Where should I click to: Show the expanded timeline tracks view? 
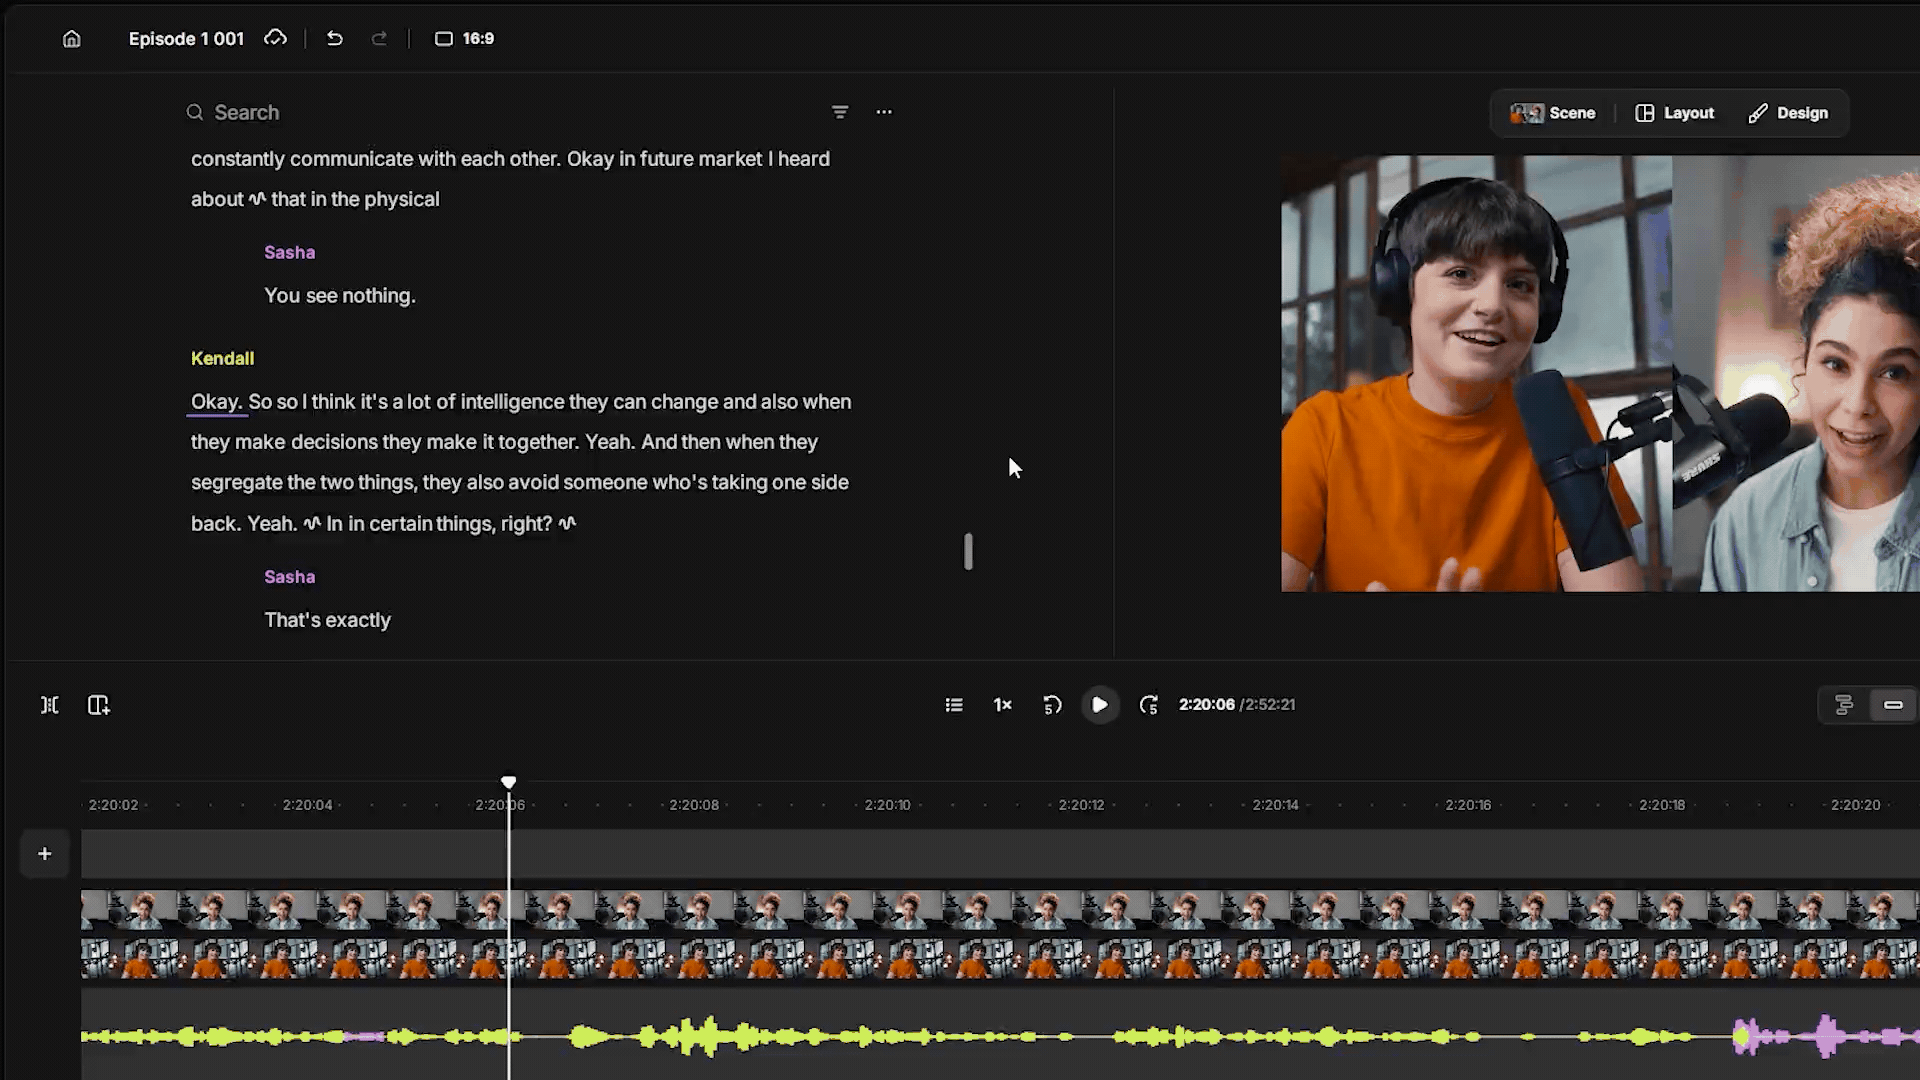click(x=1844, y=705)
